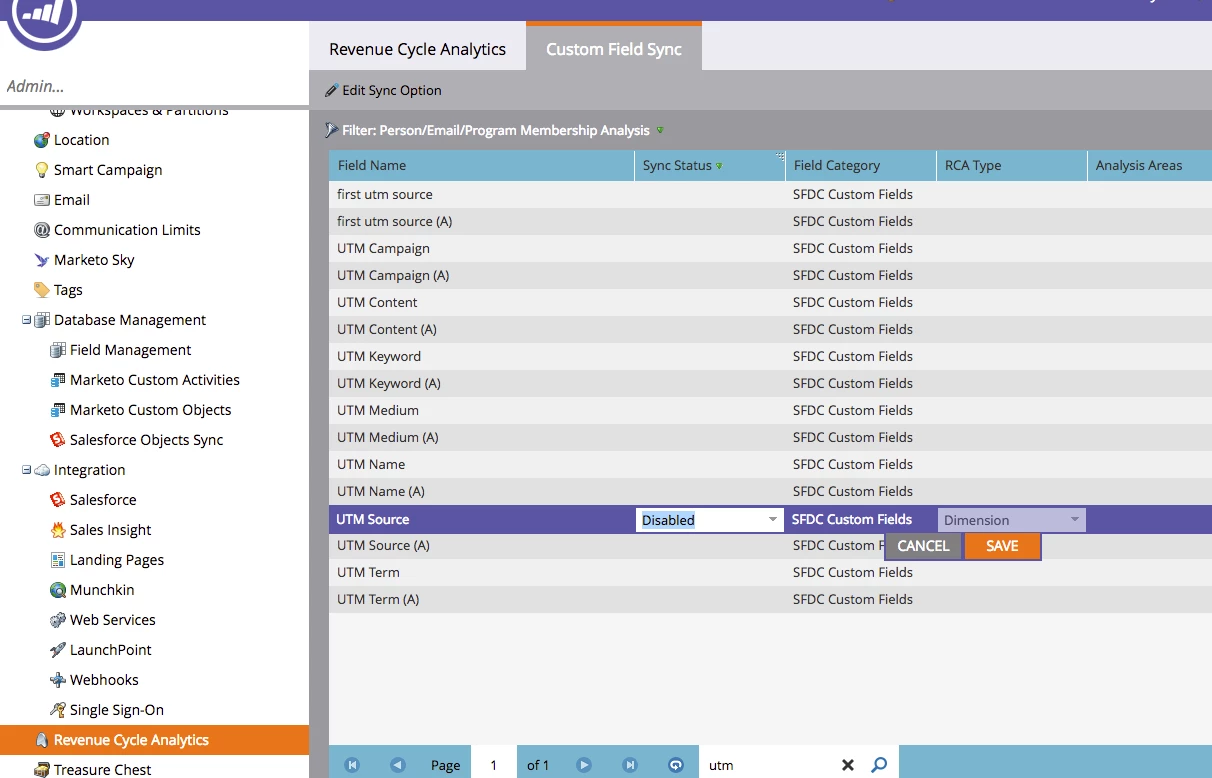Click the Treasure Chest icon
Viewport: 1212px width, 778px height.
[x=41, y=770]
